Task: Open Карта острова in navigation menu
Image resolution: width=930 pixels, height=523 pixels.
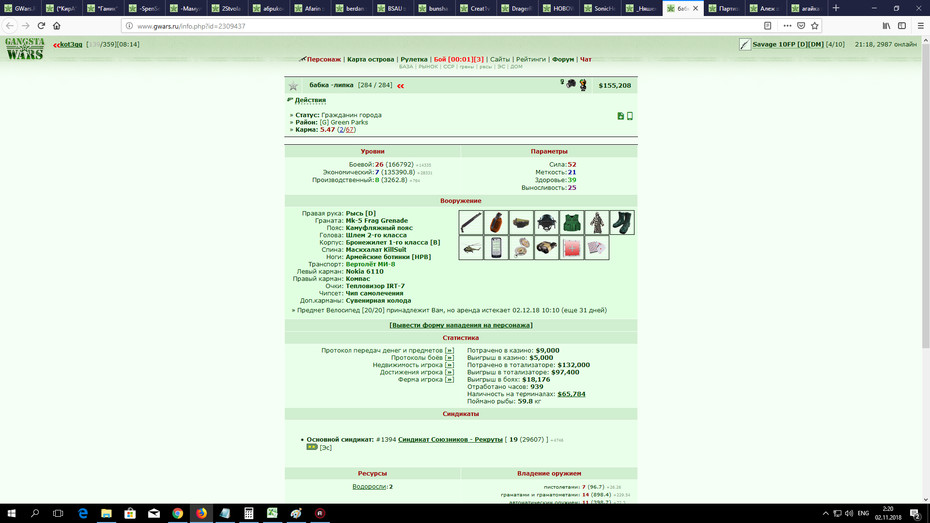Action: (x=371, y=59)
